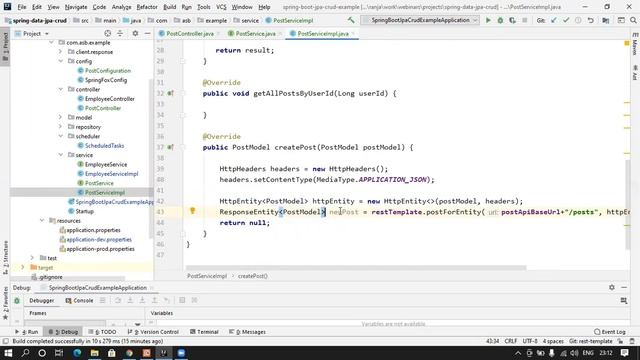Open the Event Log
640x360 pixels.
click(610, 332)
